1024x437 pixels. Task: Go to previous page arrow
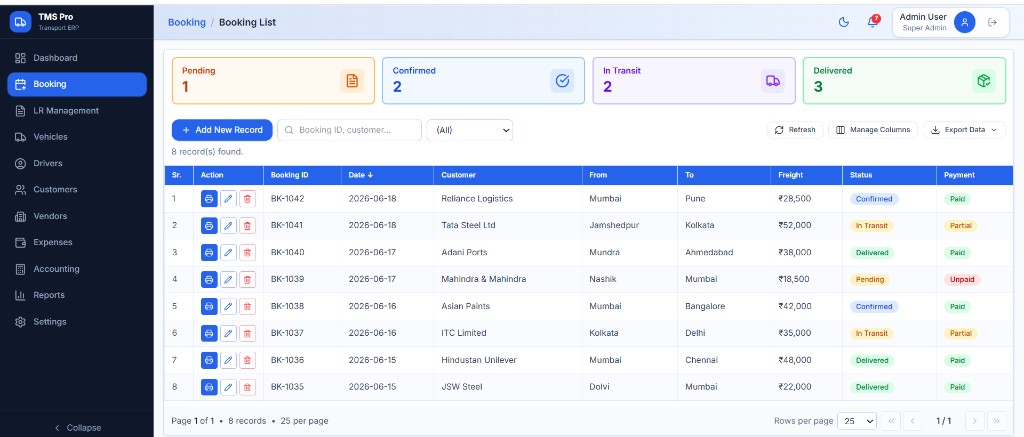point(912,421)
